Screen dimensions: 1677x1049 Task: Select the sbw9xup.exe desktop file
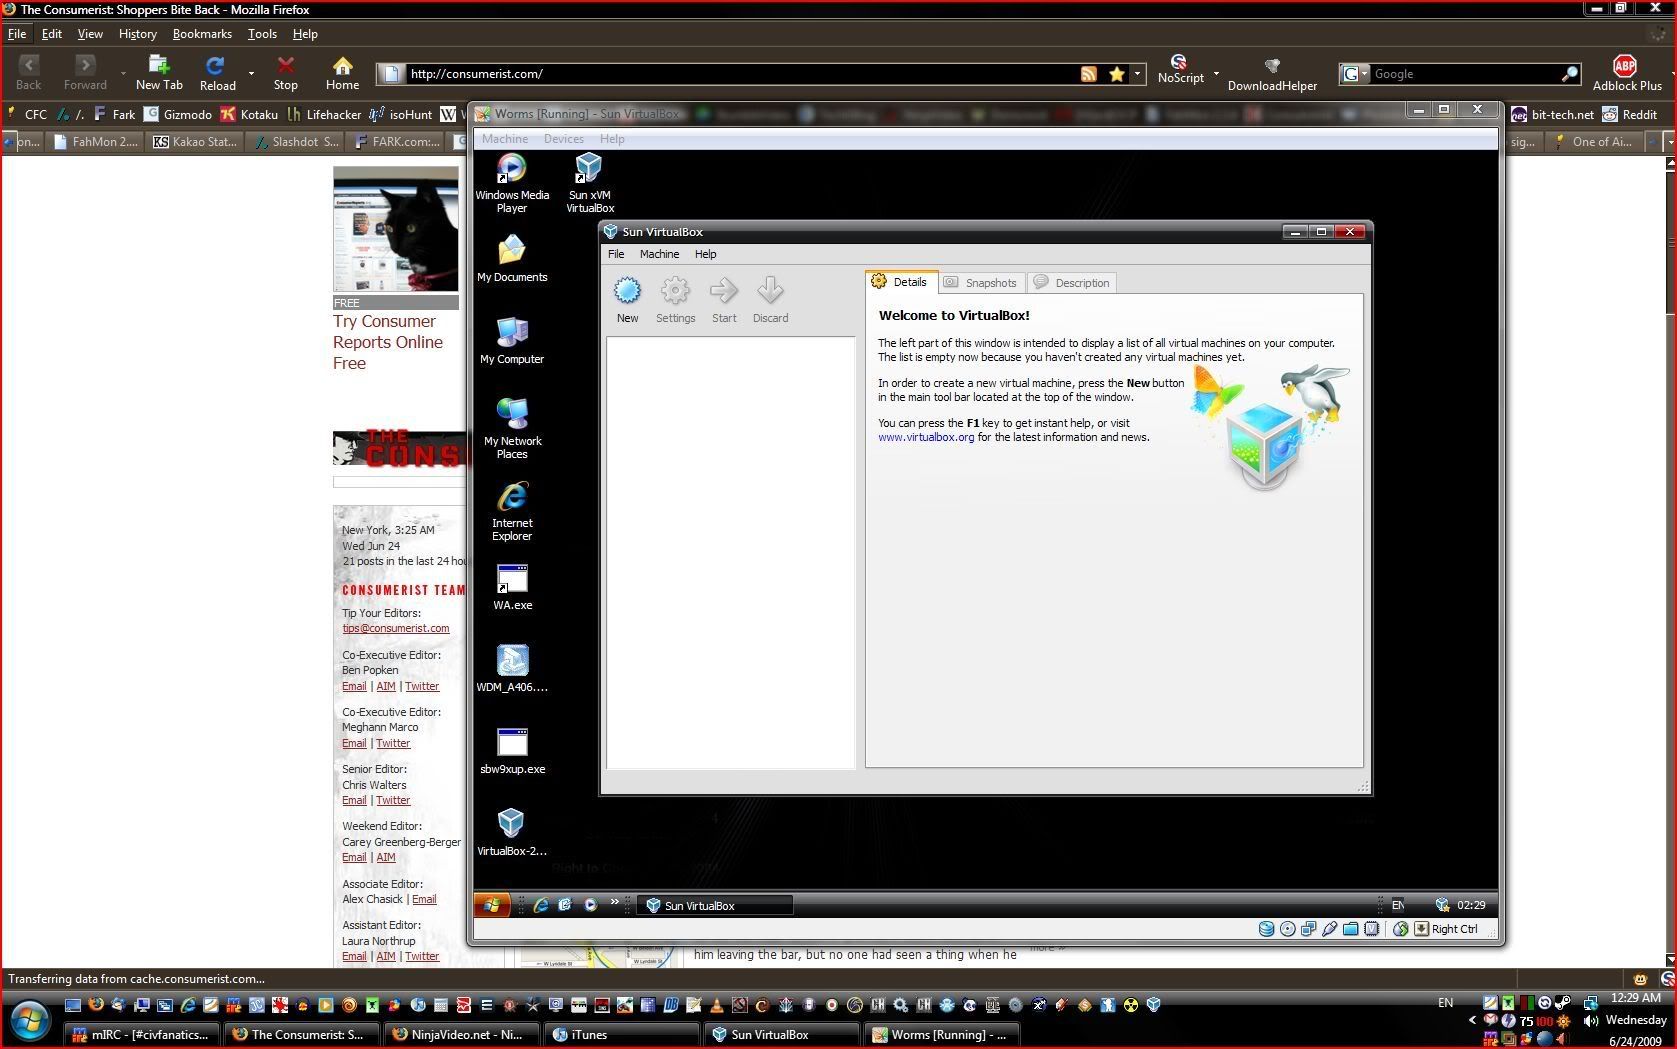pos(512,751)
